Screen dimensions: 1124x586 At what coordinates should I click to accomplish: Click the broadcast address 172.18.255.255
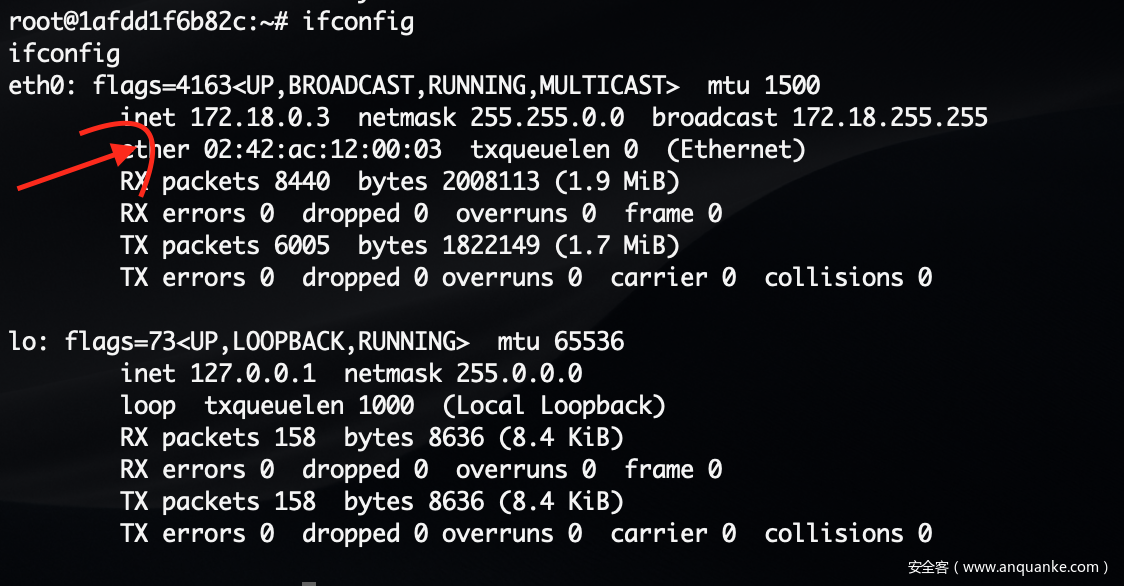(890, 118)
